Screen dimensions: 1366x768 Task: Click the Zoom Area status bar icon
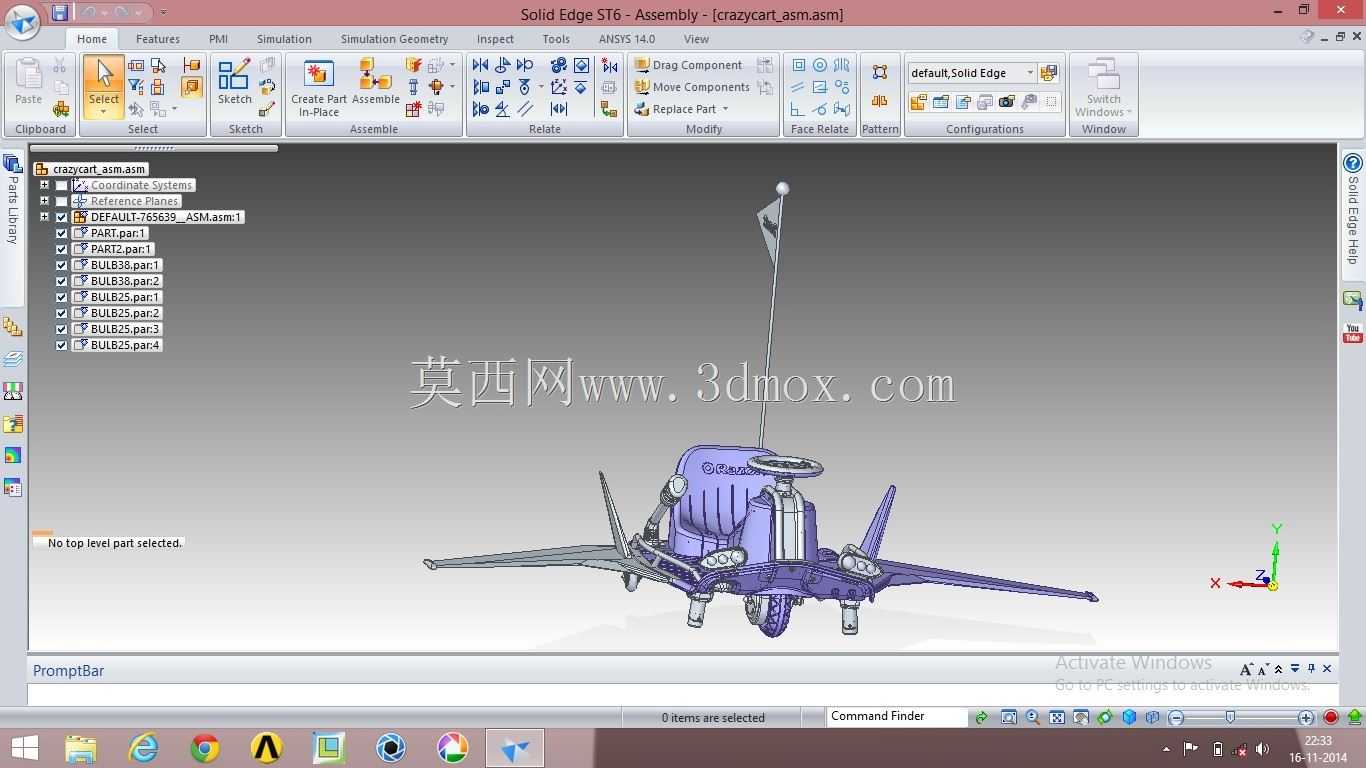click(x=1009, y=717)
